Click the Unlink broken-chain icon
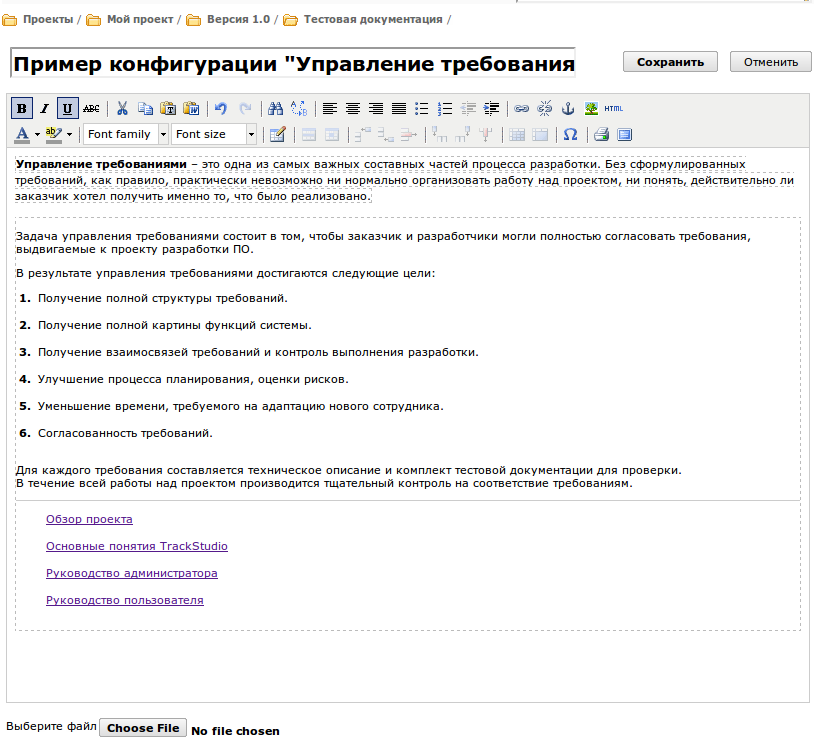 pos(545,108)
